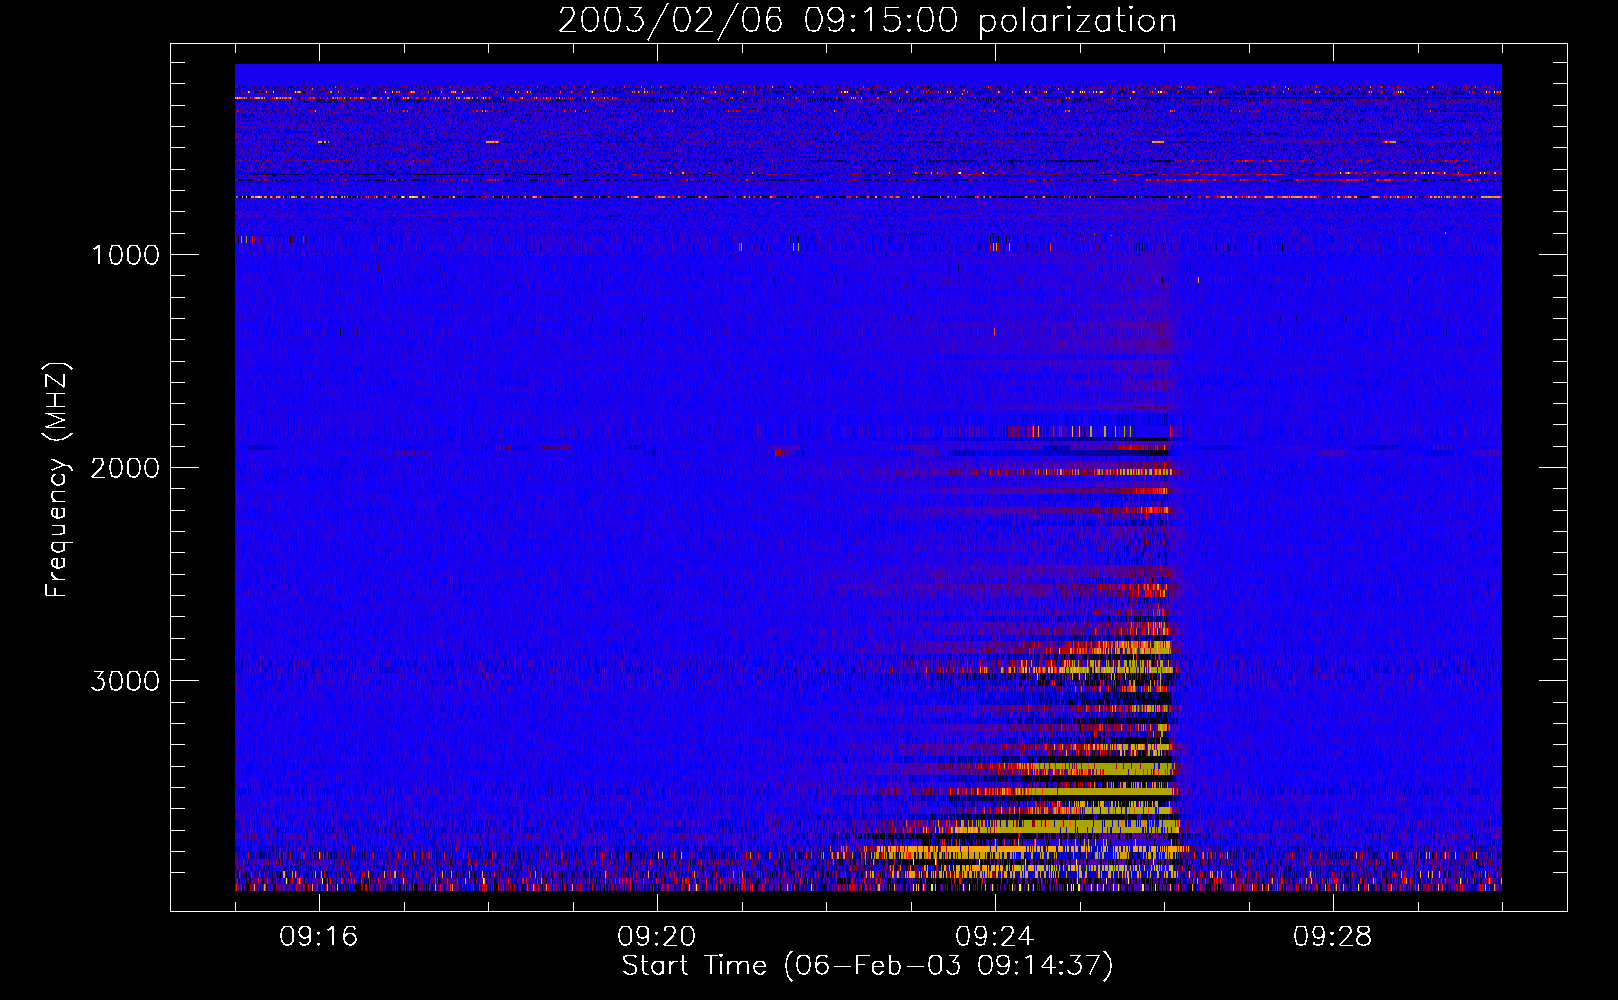1618x1000 pixels.
Task: Click the 09:20 time tick label
Action: [x=657, y=937]
